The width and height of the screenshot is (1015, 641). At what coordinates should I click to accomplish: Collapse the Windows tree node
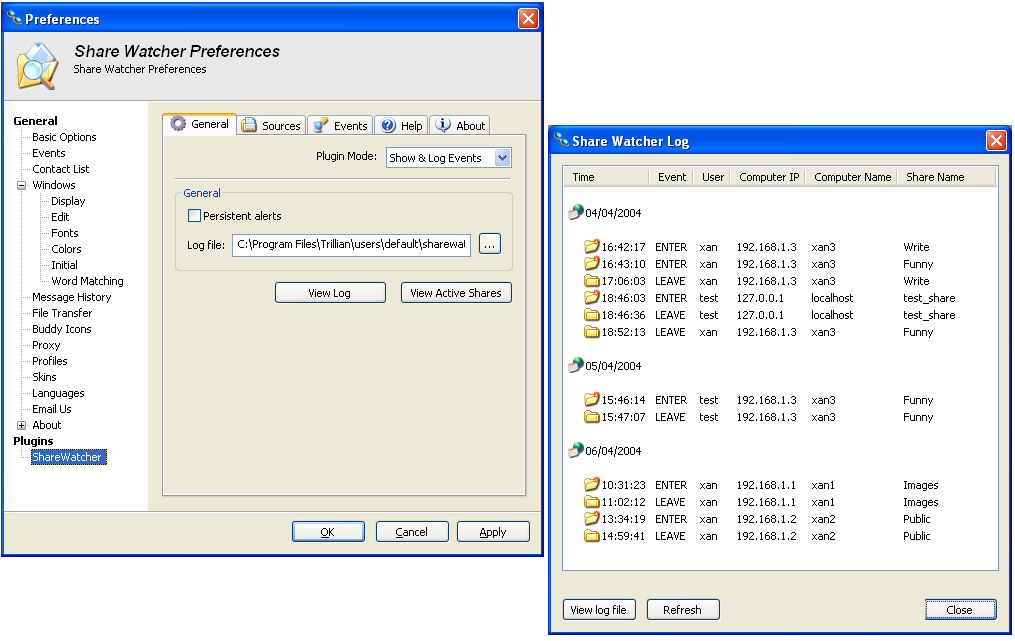tap(21, 185)
